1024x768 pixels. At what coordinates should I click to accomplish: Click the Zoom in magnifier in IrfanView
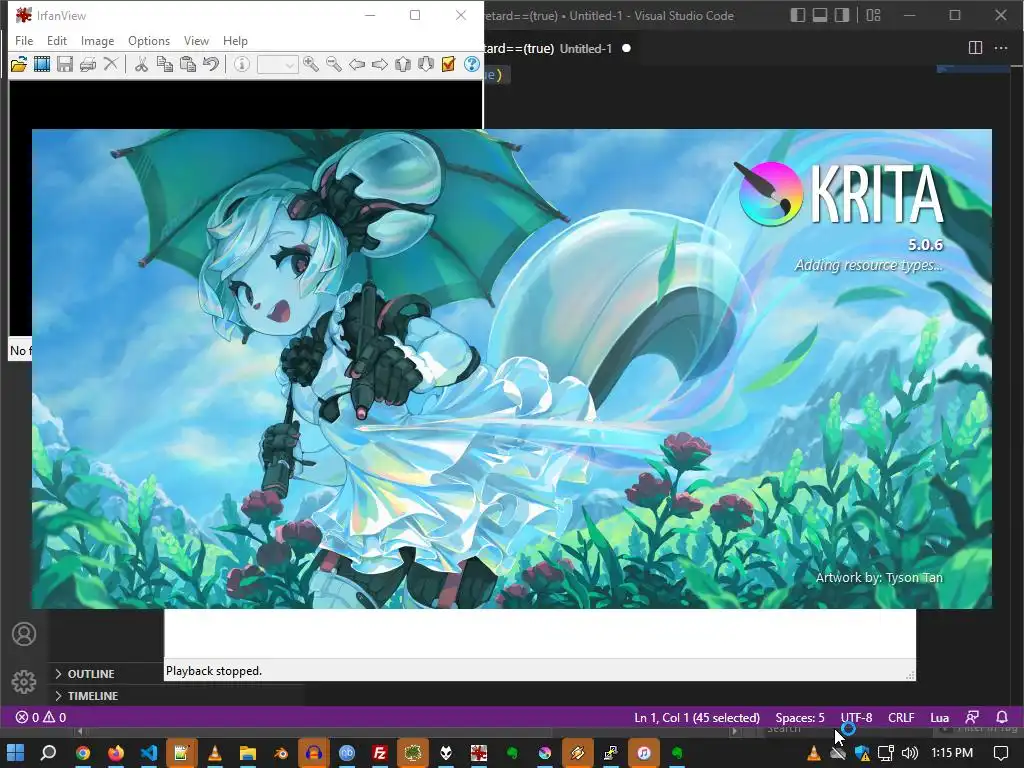click(311, 64)
